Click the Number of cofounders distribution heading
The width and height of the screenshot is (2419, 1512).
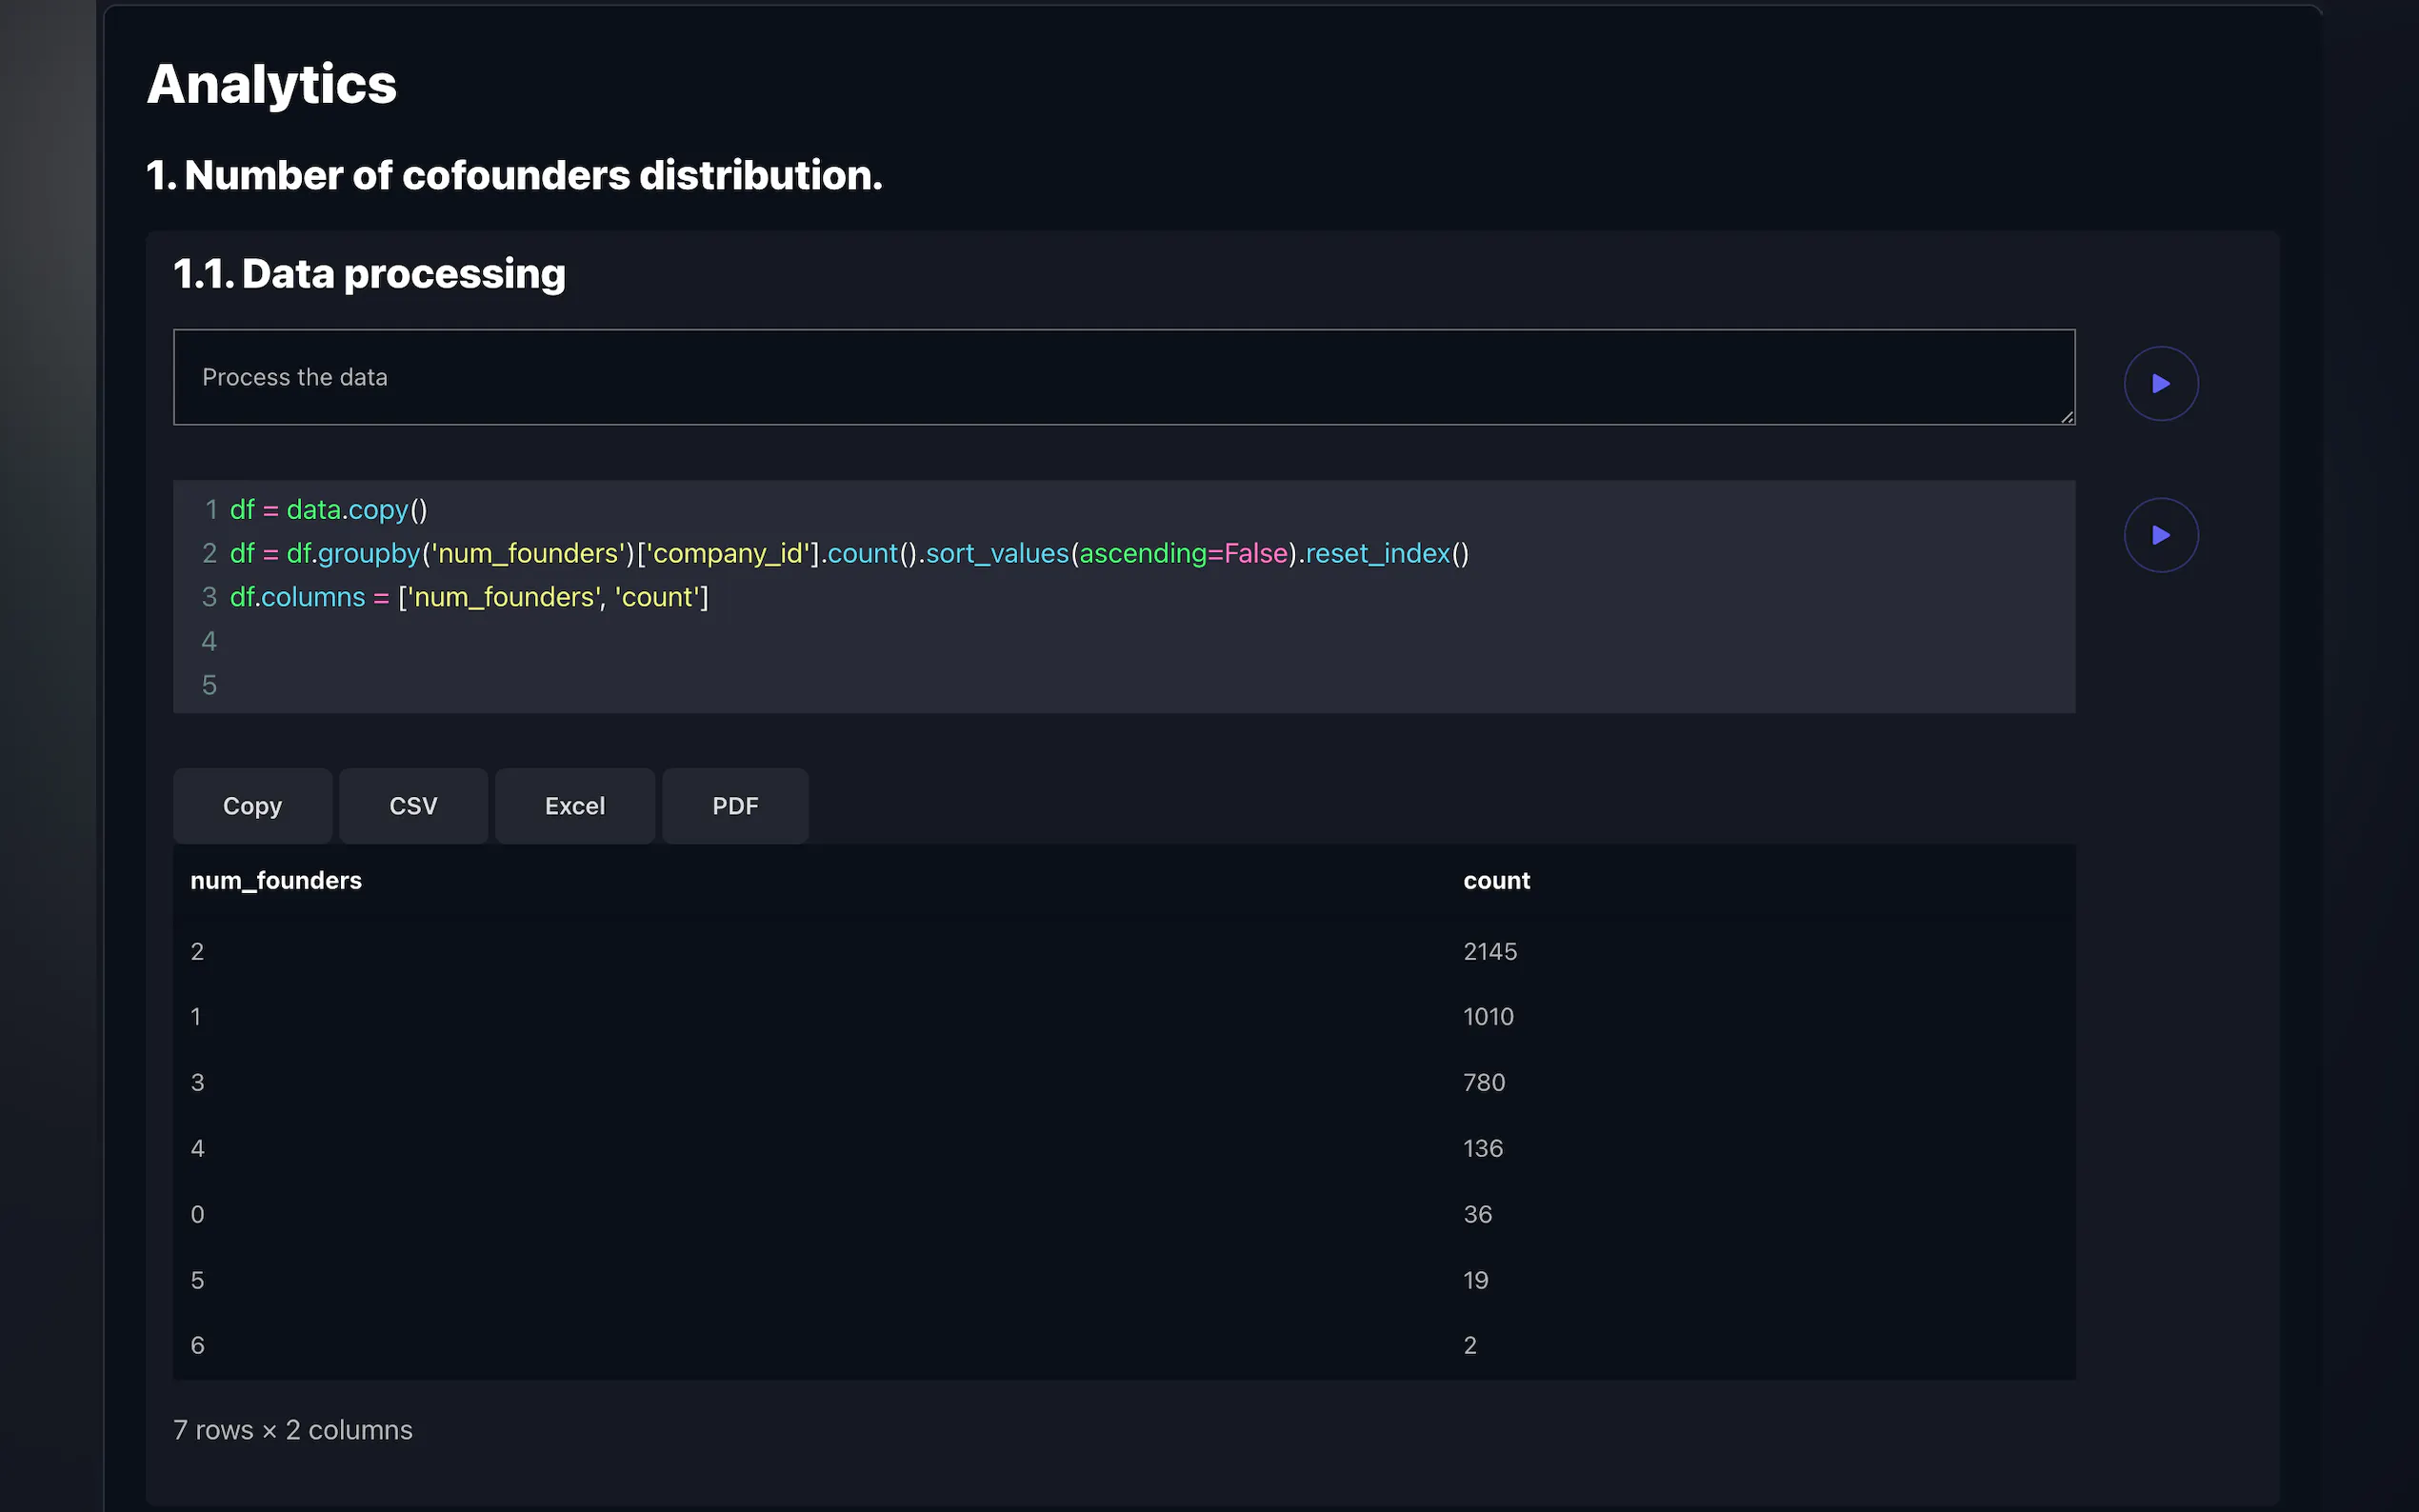(x=514, y=175)
